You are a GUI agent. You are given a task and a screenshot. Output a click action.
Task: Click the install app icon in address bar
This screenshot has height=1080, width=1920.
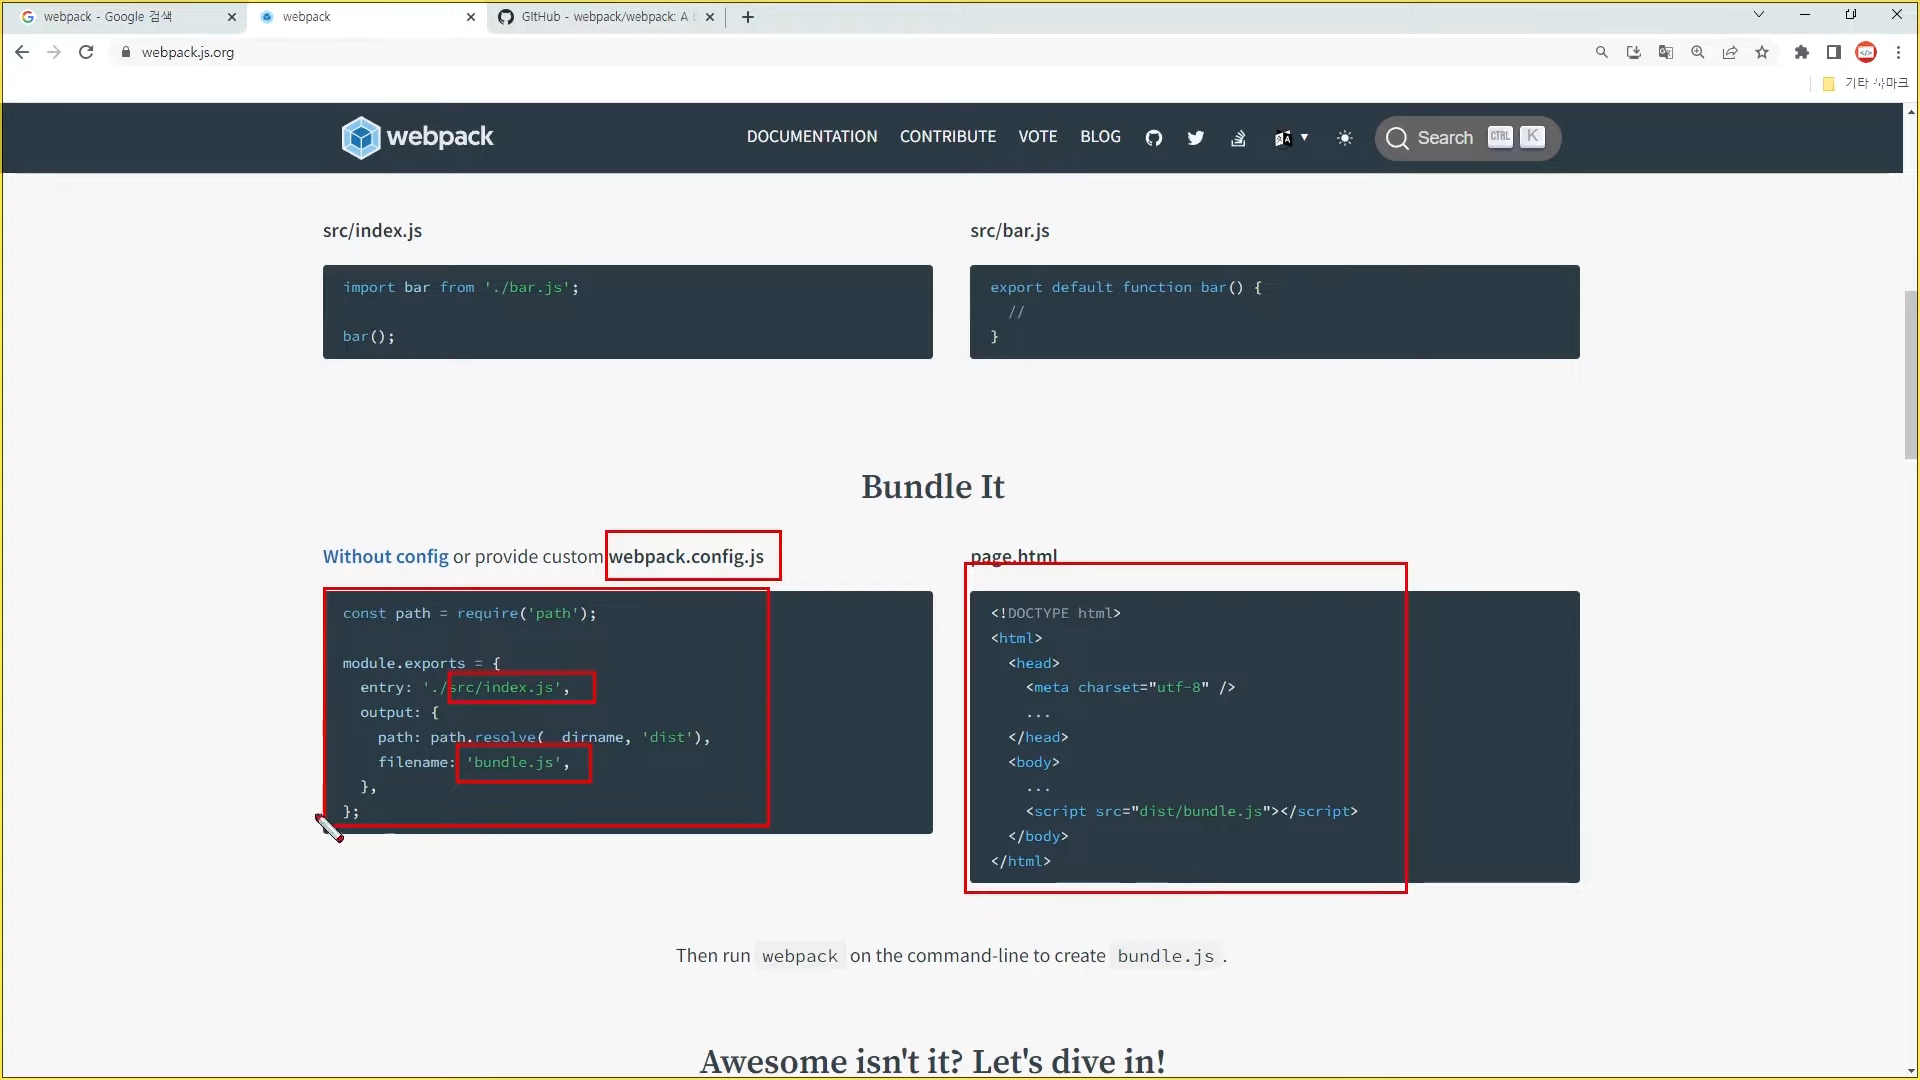coord(1634,52)
